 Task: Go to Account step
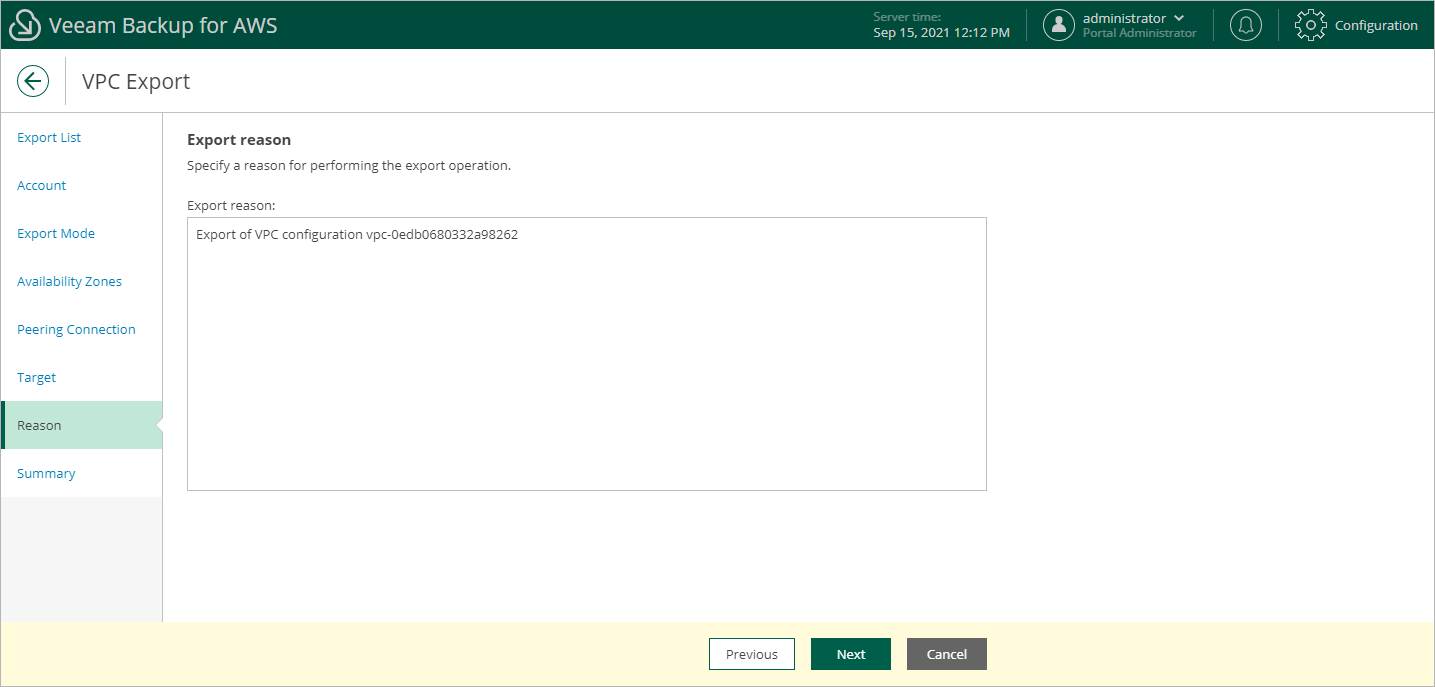(x=42, y=186)
